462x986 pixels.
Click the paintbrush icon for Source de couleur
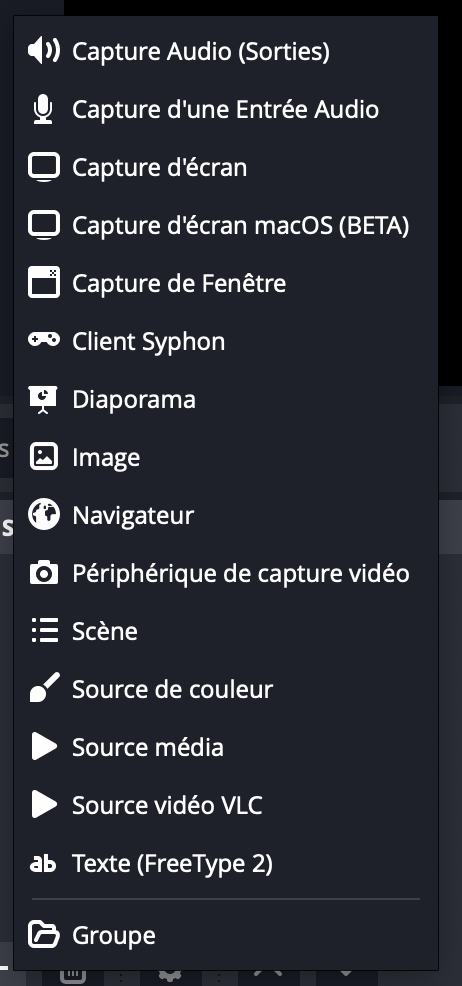45,688
